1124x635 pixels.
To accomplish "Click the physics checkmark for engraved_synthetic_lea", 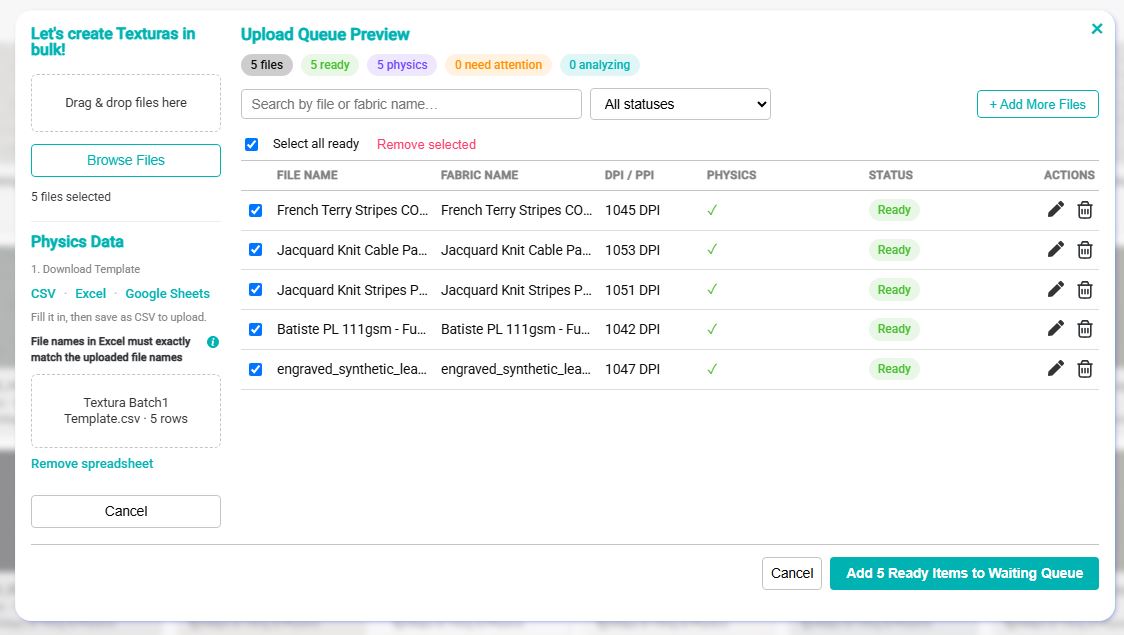I will tap(712, 368).
